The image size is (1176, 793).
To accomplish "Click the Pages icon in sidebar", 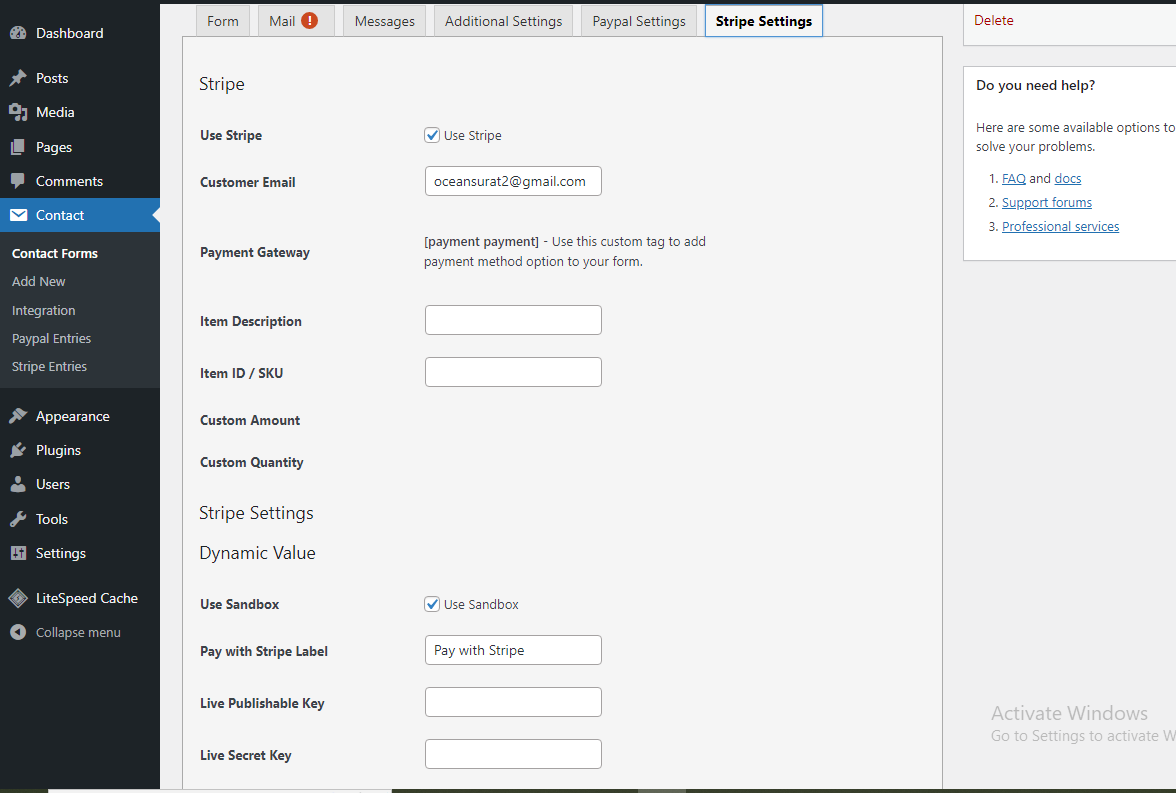I will (20, 146).
